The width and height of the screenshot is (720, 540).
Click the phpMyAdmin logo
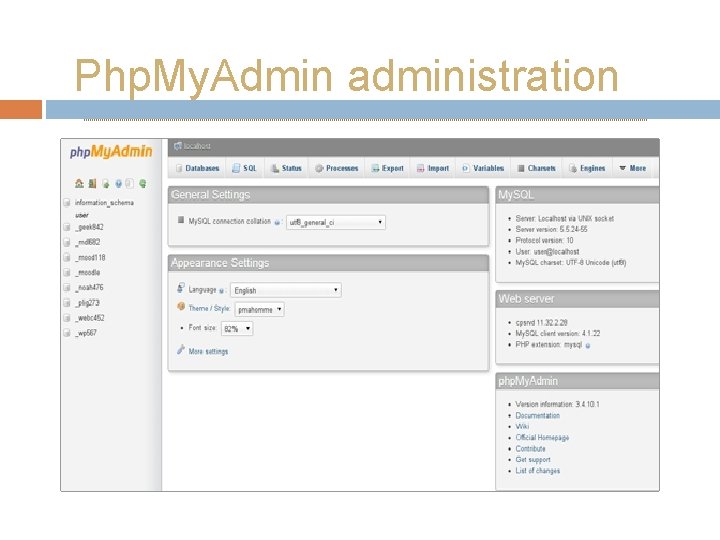pyautogui.click(x=111, y=152)
